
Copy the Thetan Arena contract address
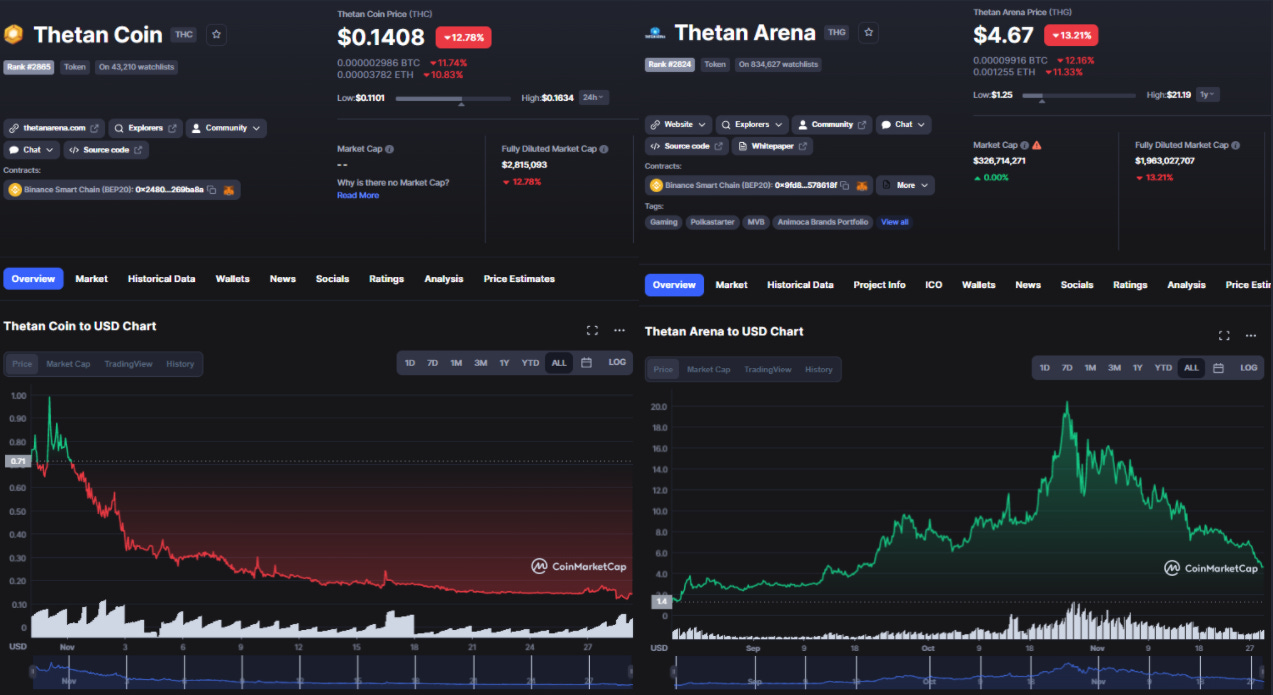[845, 185]
